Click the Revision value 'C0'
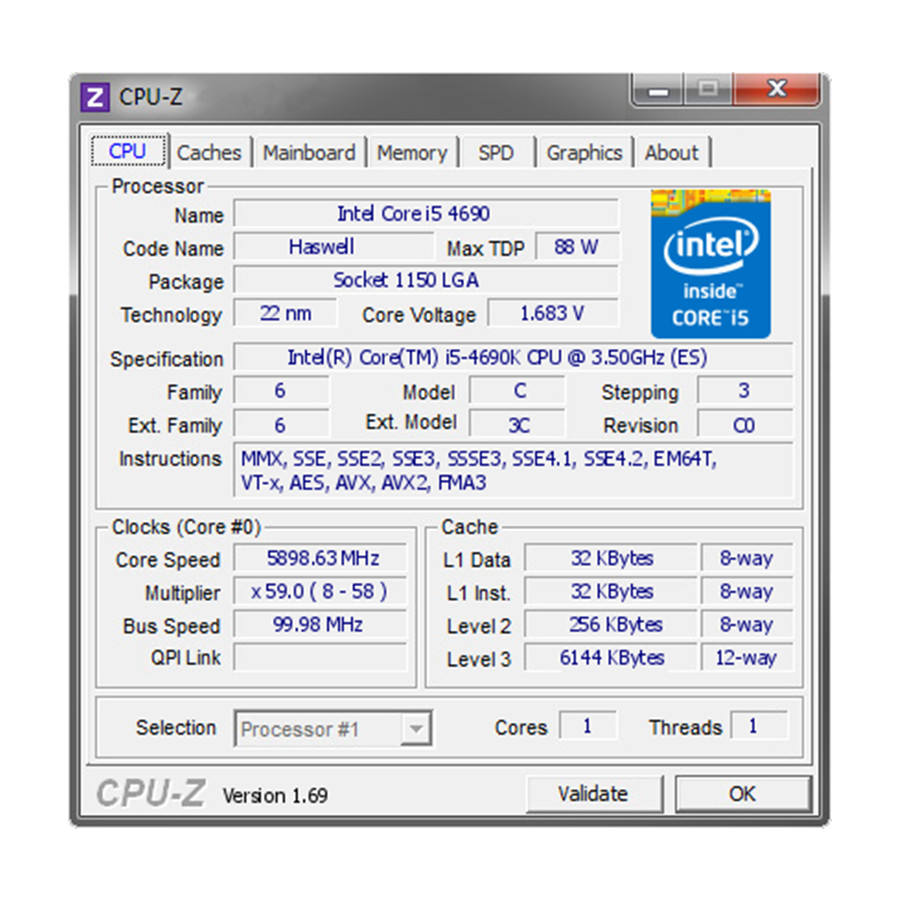The image size is (900, 900). click(x=745, y=425)
